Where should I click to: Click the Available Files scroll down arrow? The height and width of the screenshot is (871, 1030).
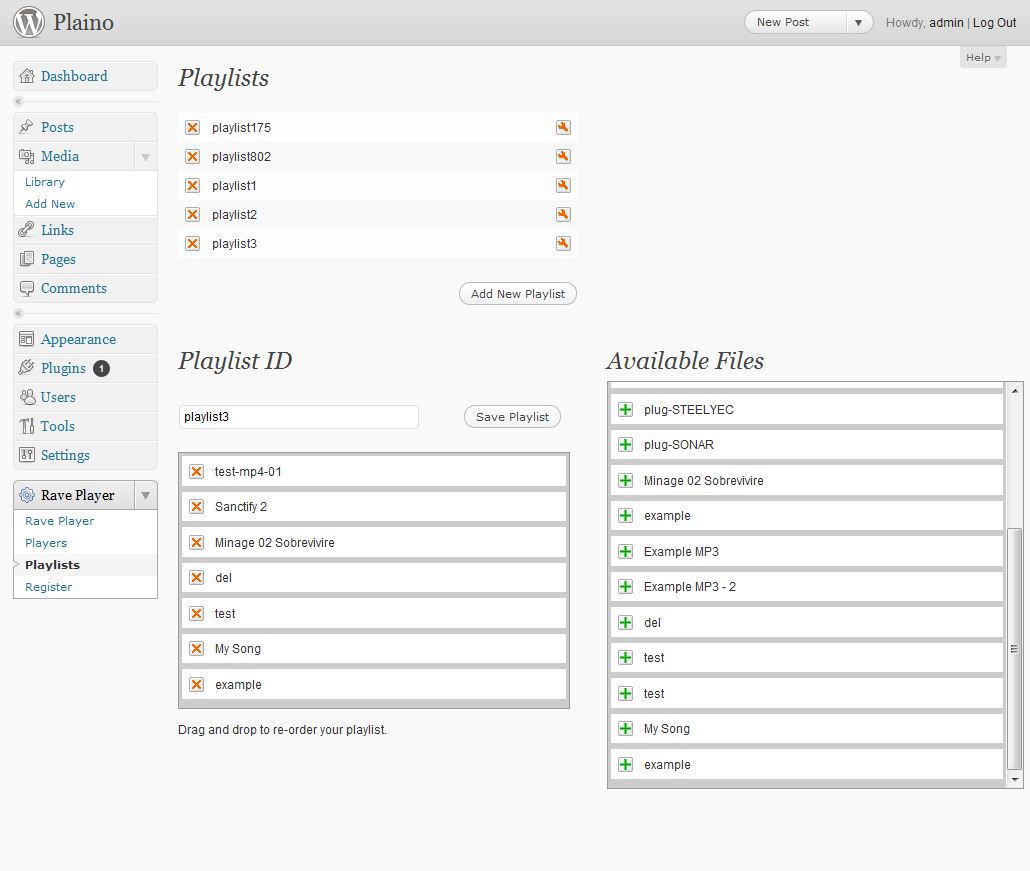click(1015, 780)
